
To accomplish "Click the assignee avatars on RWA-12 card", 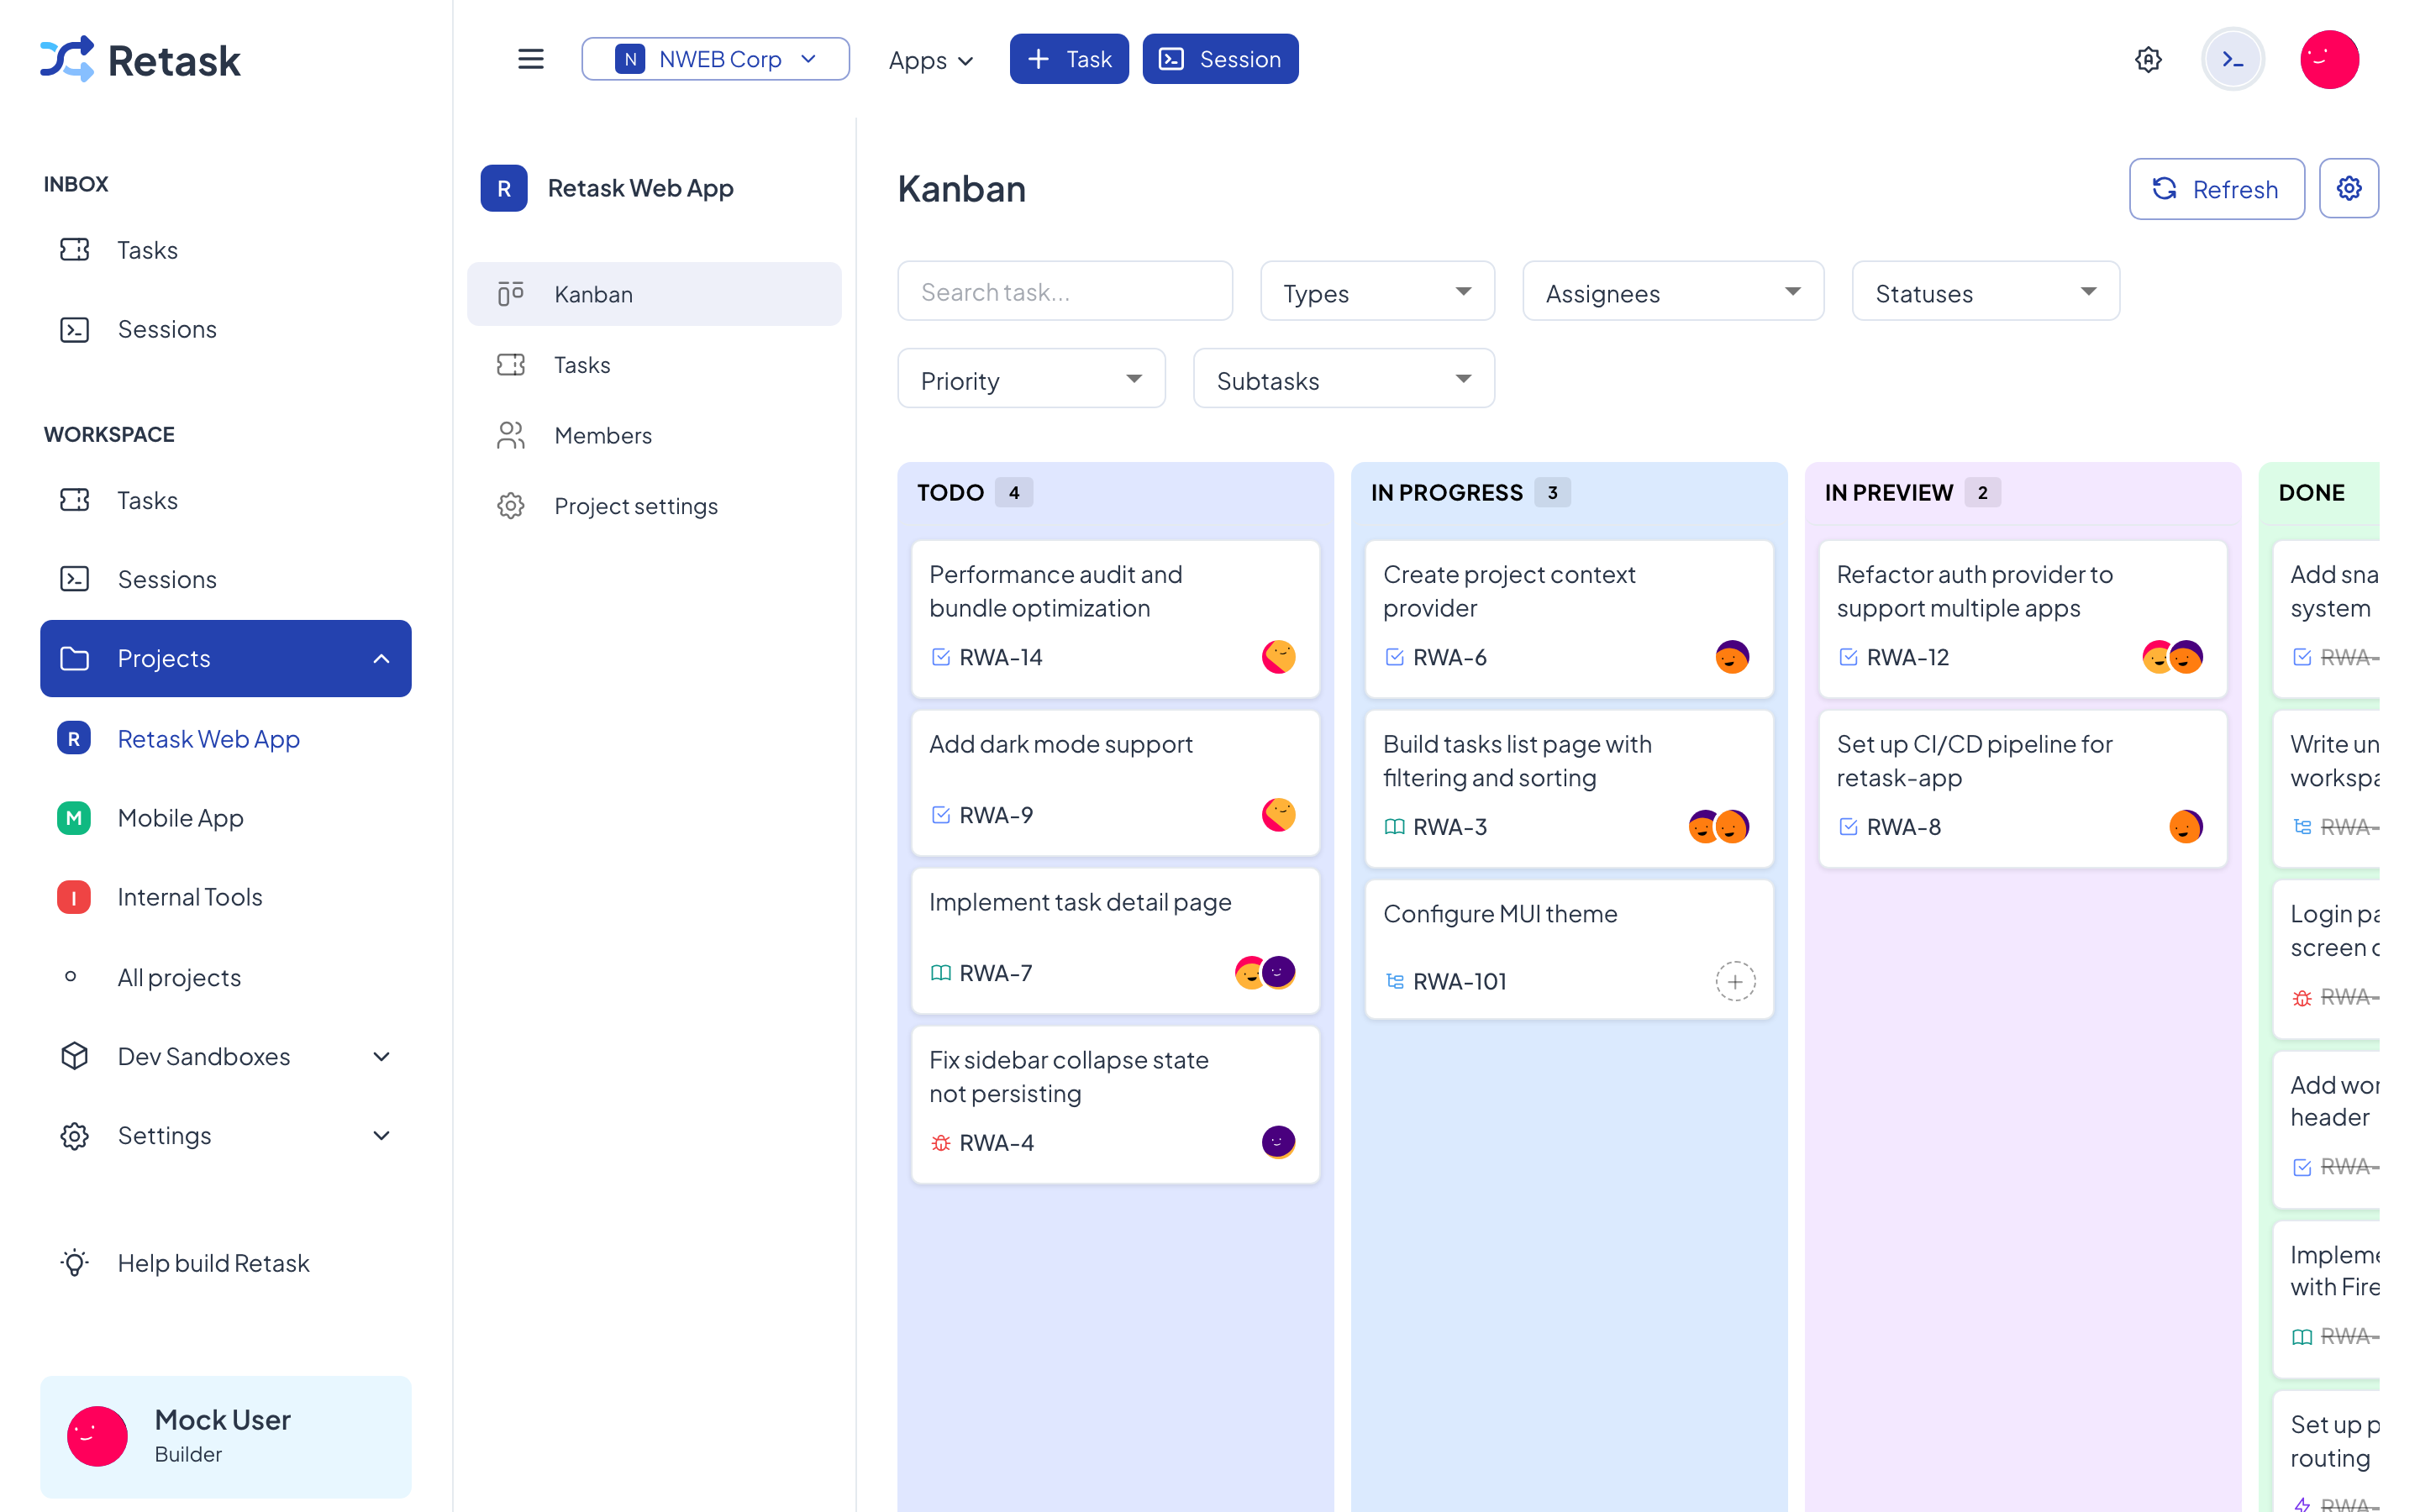I will (x=2172, y=657).
